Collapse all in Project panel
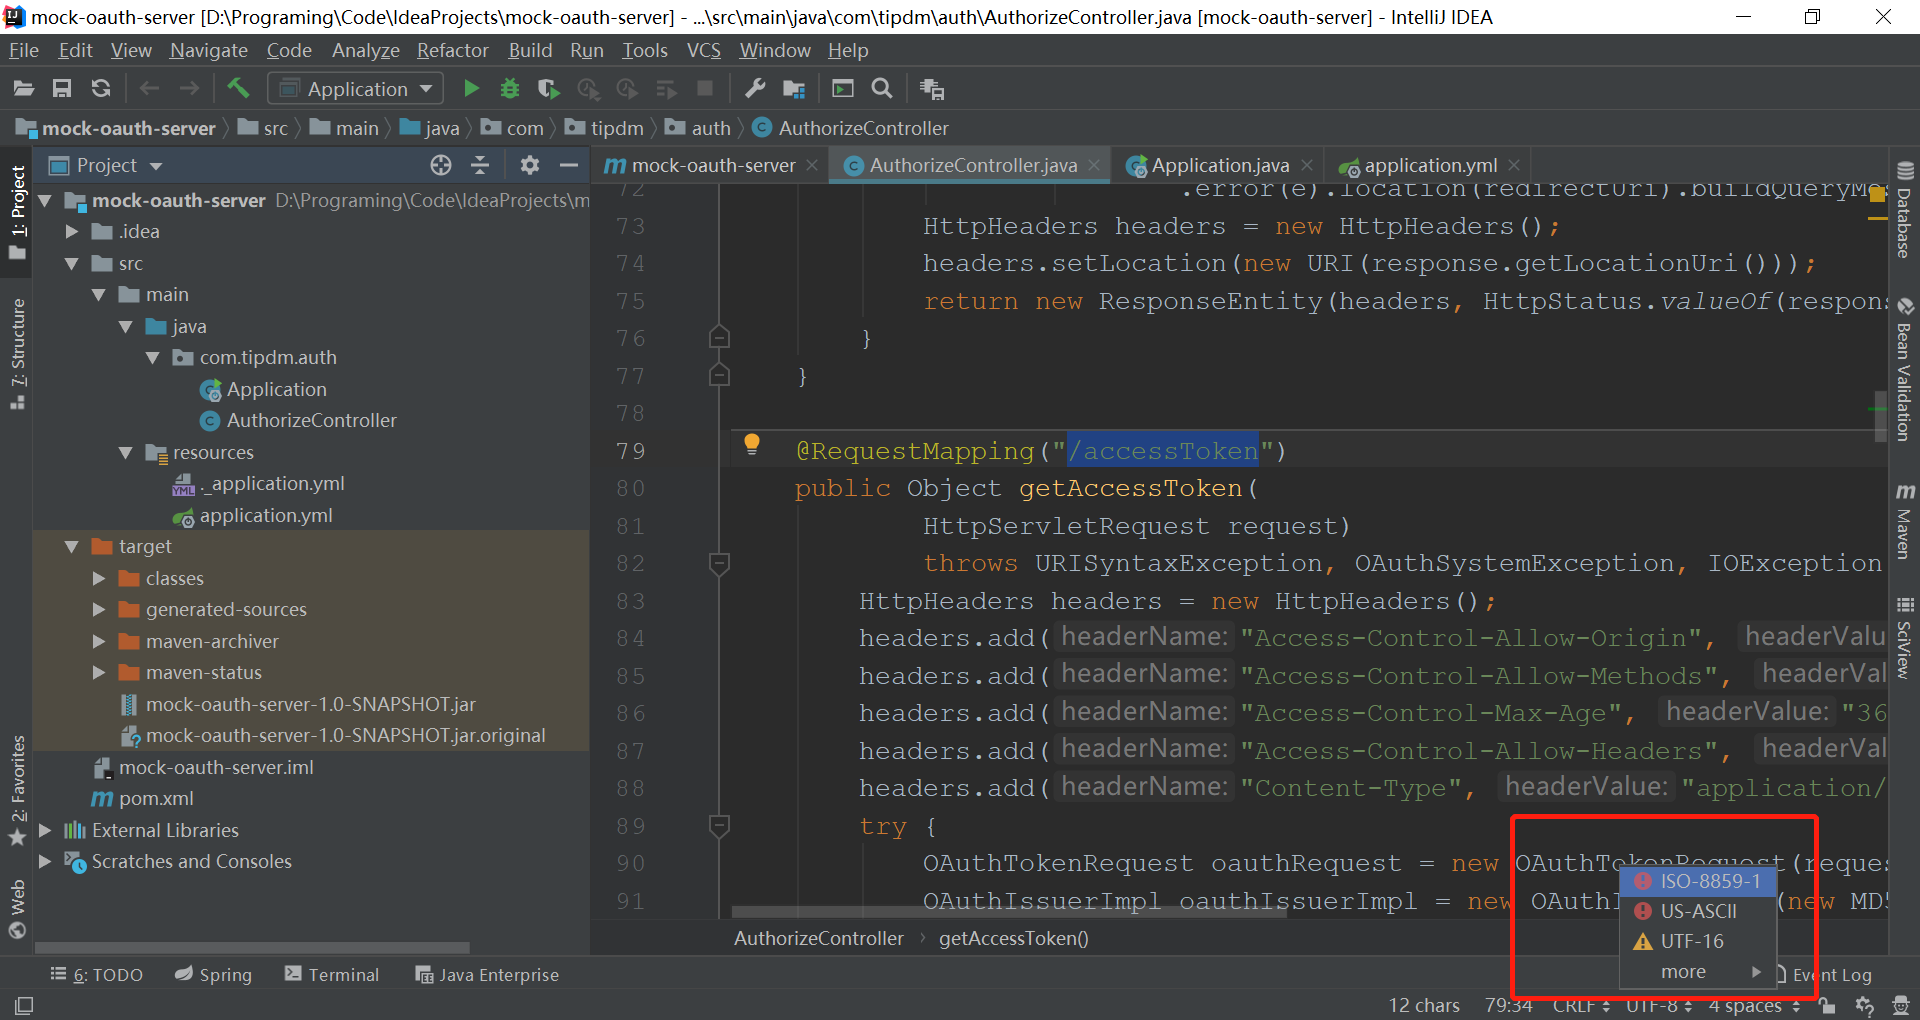Screen dimensions: 1920x1020 click(x=480, y=165)
